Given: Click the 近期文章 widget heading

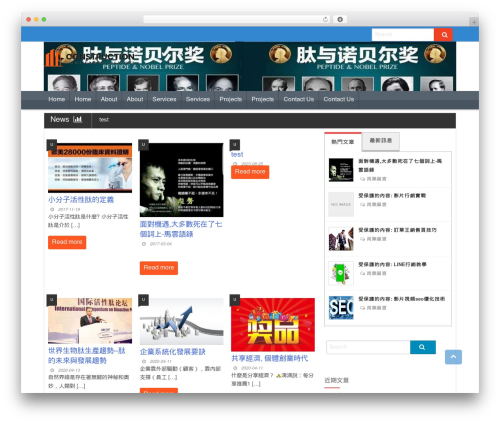Looking at the screenshot, I should pyautogui.click(x=336, y=380).
